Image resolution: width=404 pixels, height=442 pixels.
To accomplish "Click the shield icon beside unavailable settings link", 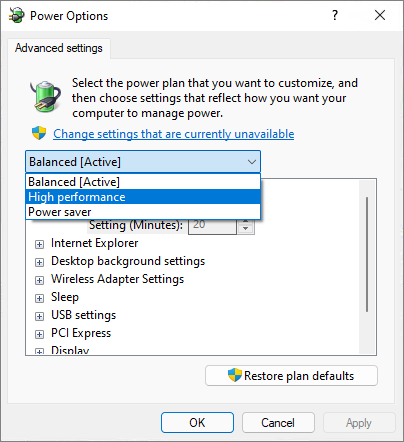I will pyautogui.click(x=39, y=133).
